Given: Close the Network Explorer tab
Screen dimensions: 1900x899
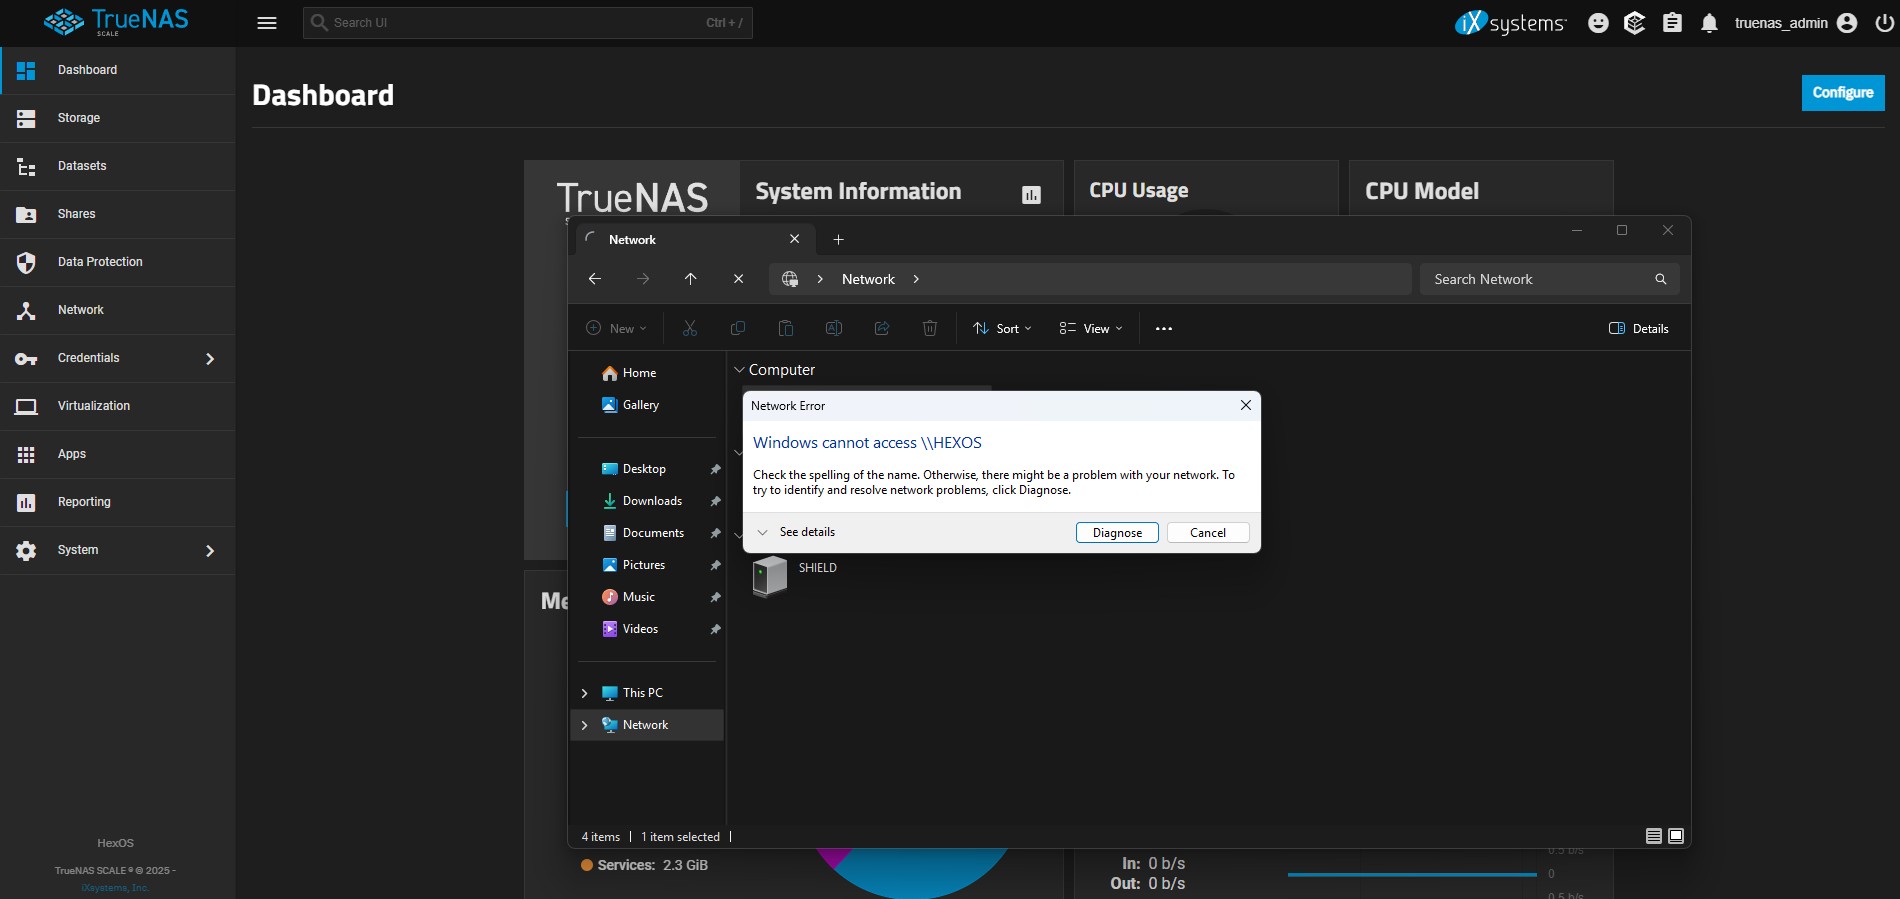Looking at the screenshot, I should coord(794,239).
